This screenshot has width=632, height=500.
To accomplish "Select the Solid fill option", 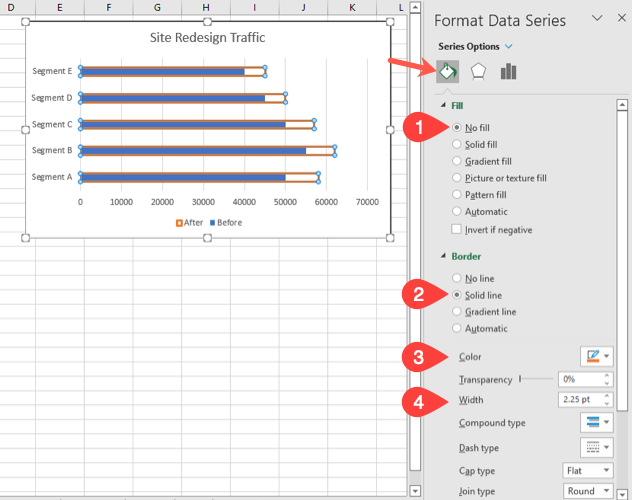I will click(458, 144).
